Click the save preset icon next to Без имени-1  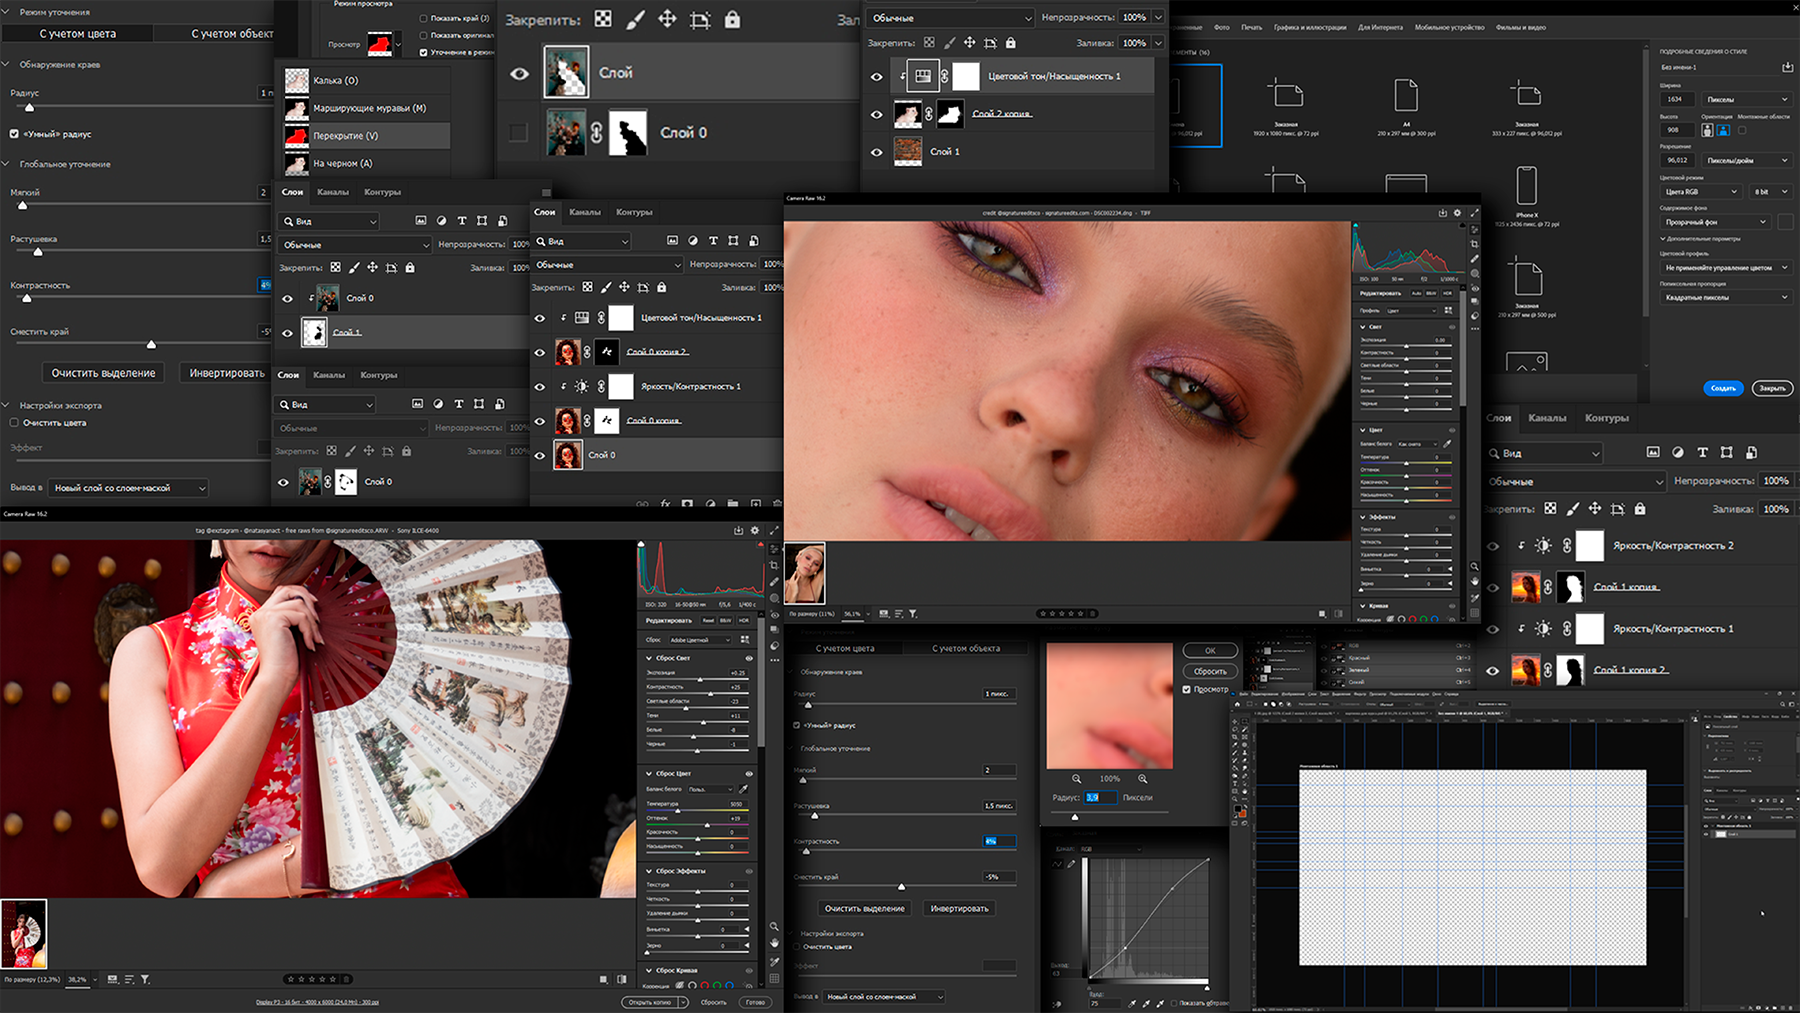click(1787, 67)
